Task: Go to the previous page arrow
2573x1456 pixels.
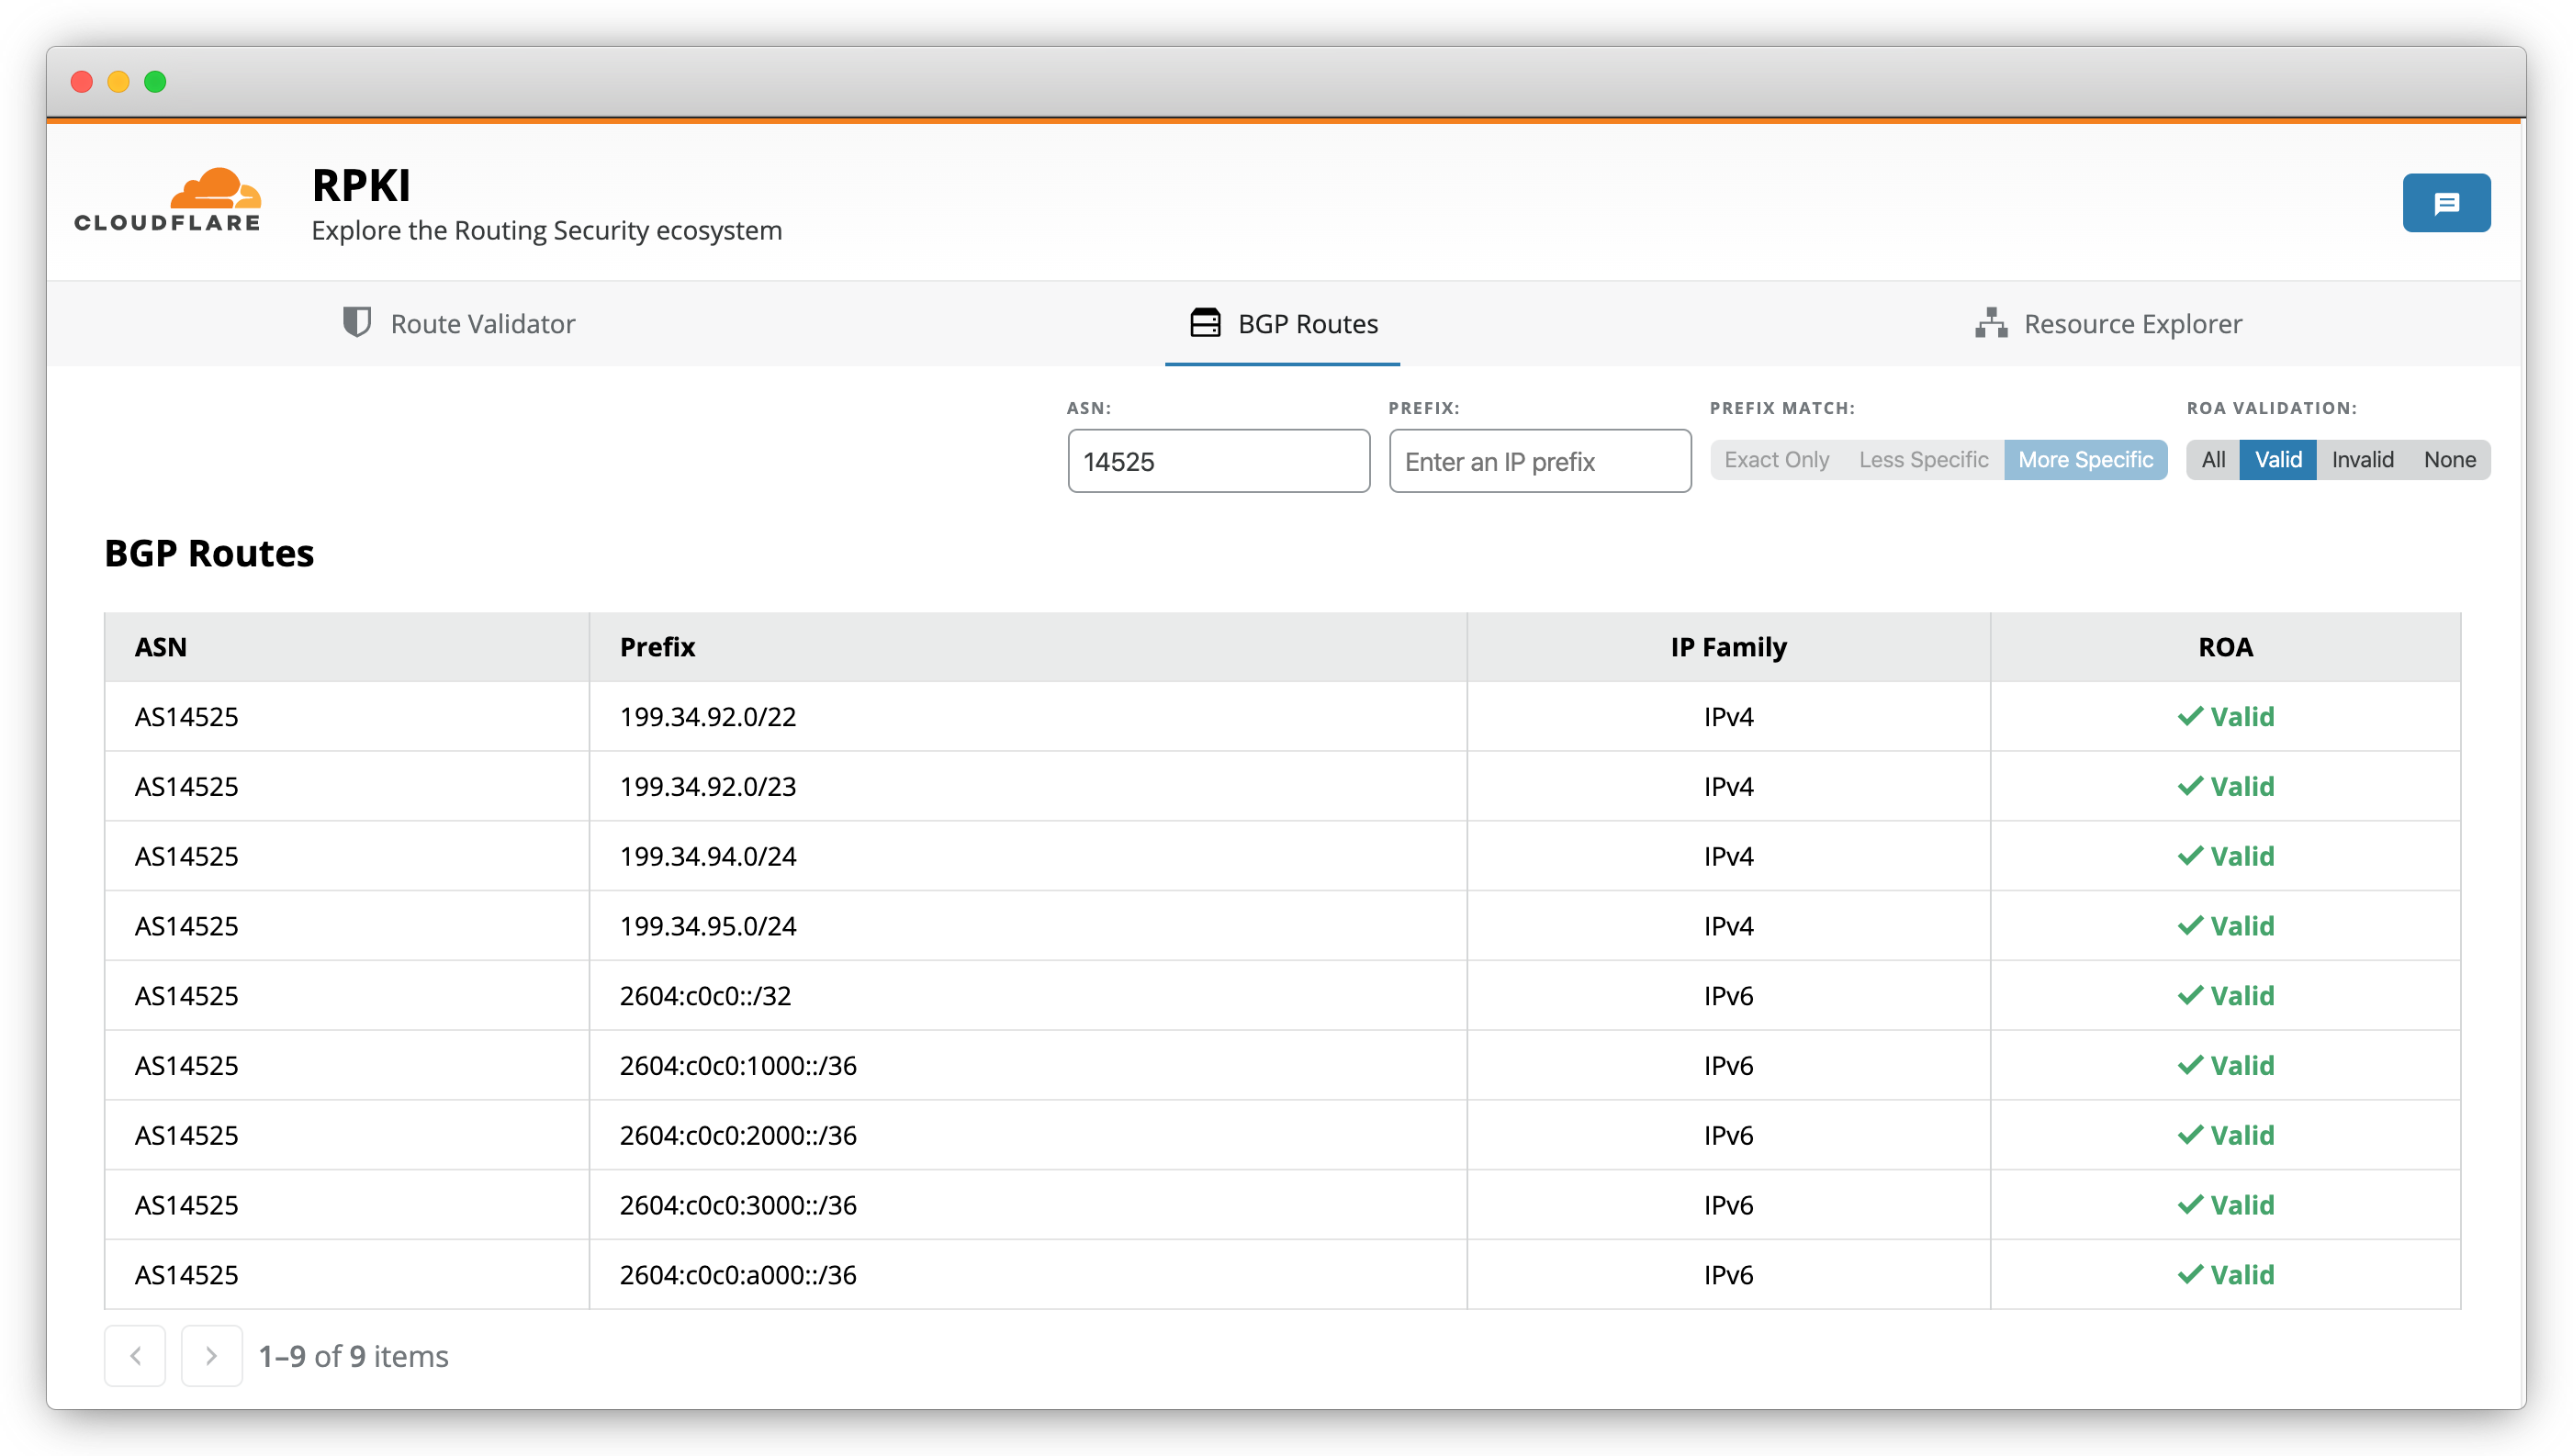Action: pyautogui.click(x=135, y=1355)
